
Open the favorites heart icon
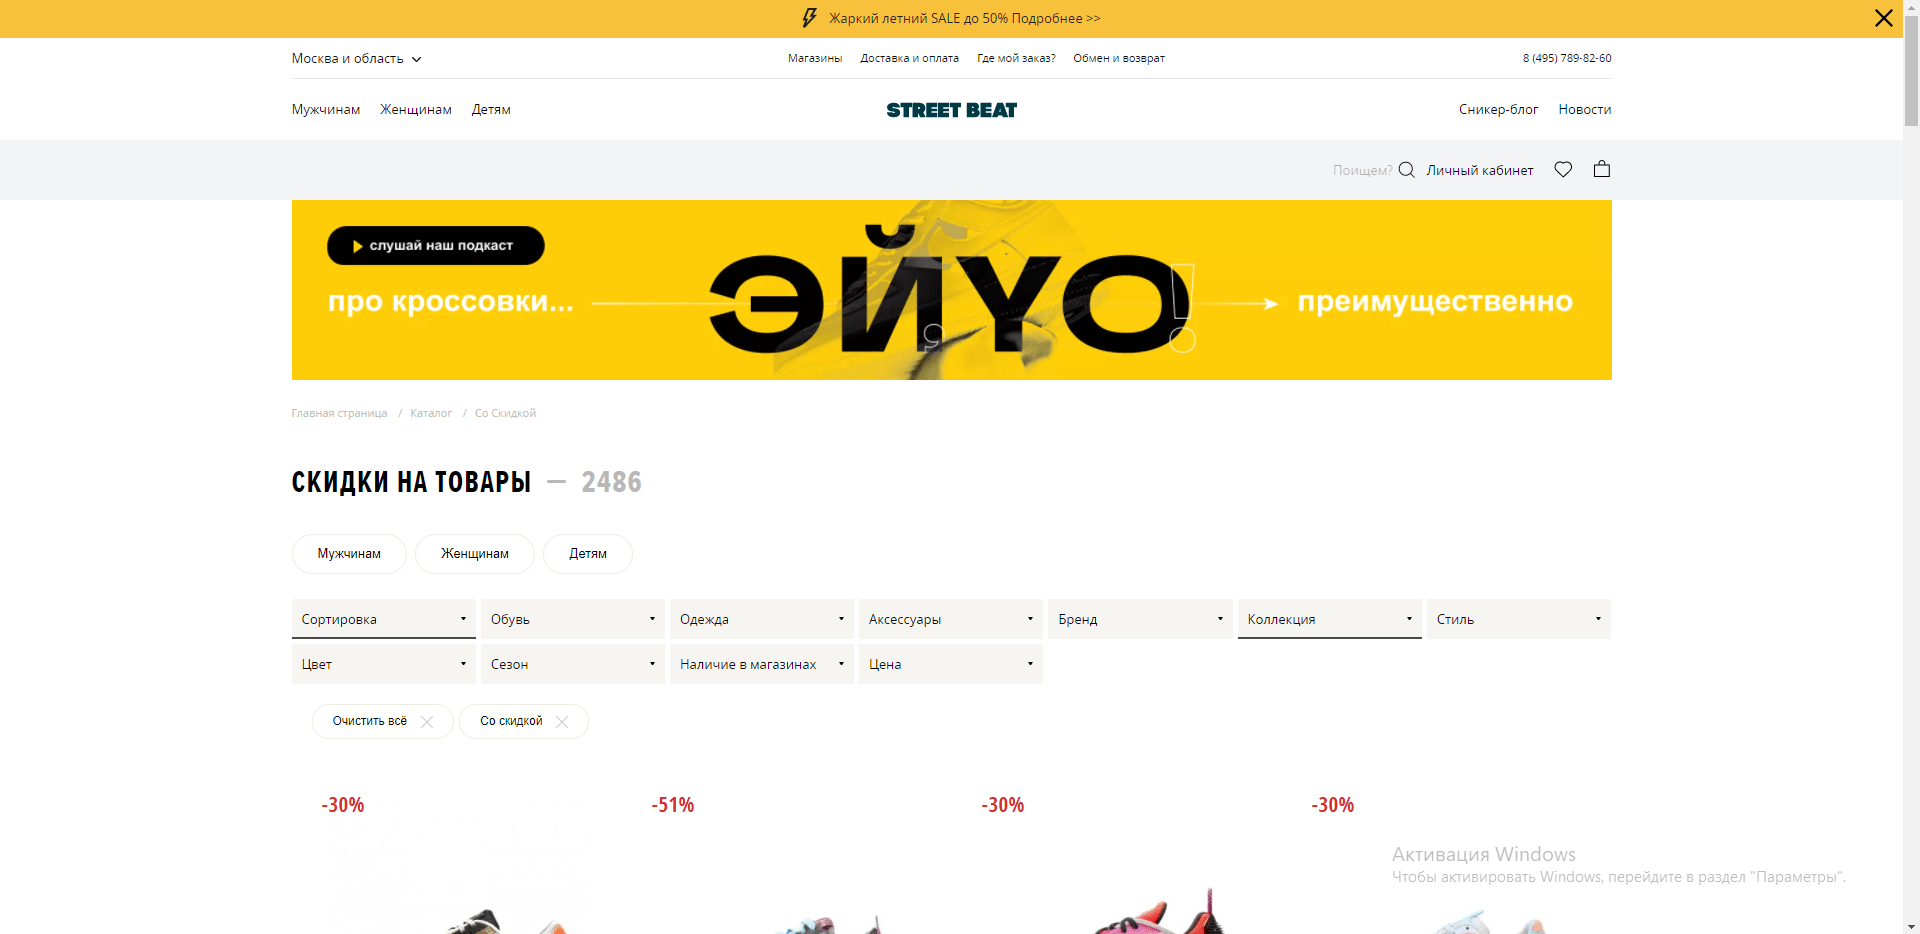click(1563, 169)
